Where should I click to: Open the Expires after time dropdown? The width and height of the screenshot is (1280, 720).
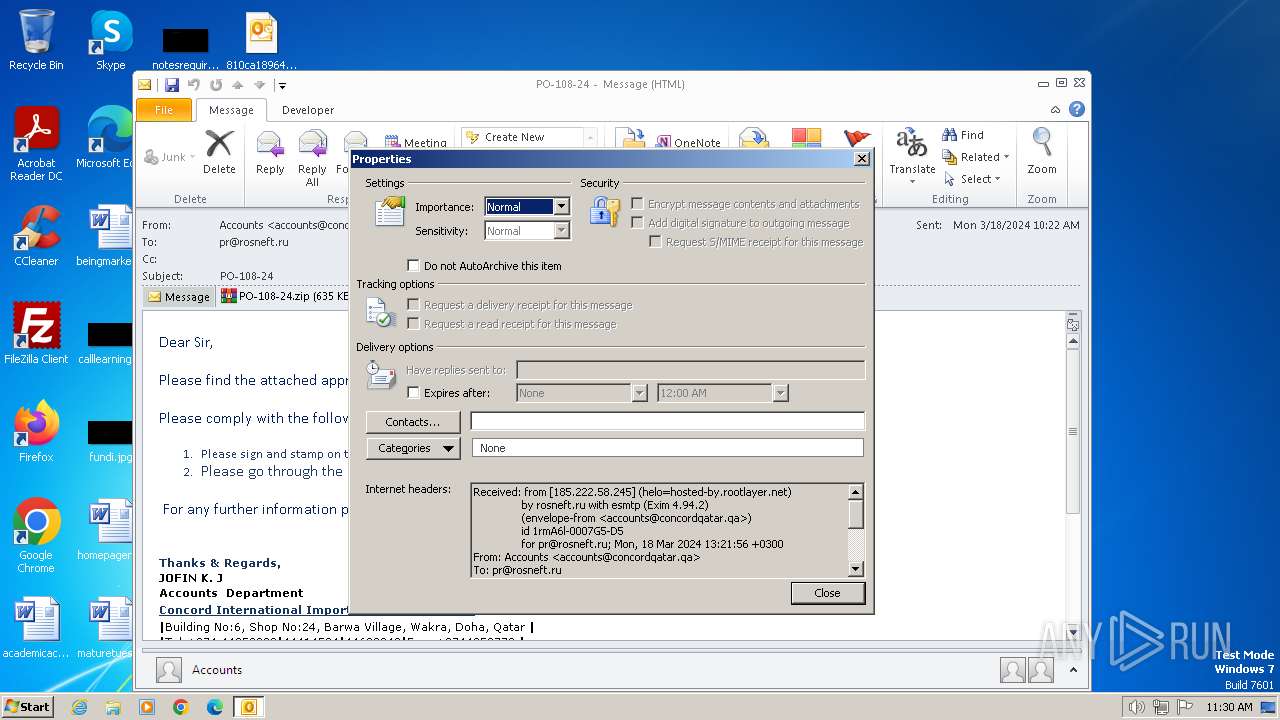781,393
